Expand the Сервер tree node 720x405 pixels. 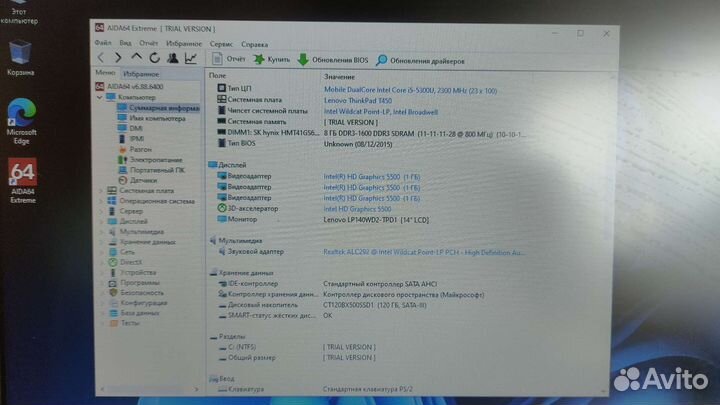[101, 211]
